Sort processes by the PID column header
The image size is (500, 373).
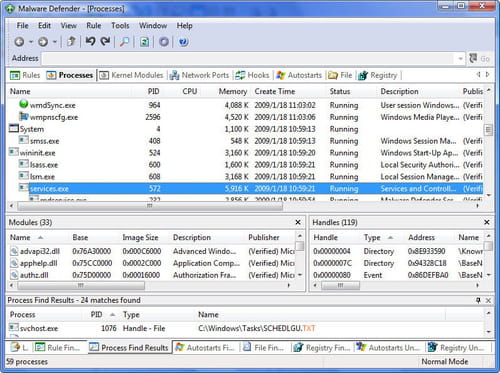coord(154,91)
